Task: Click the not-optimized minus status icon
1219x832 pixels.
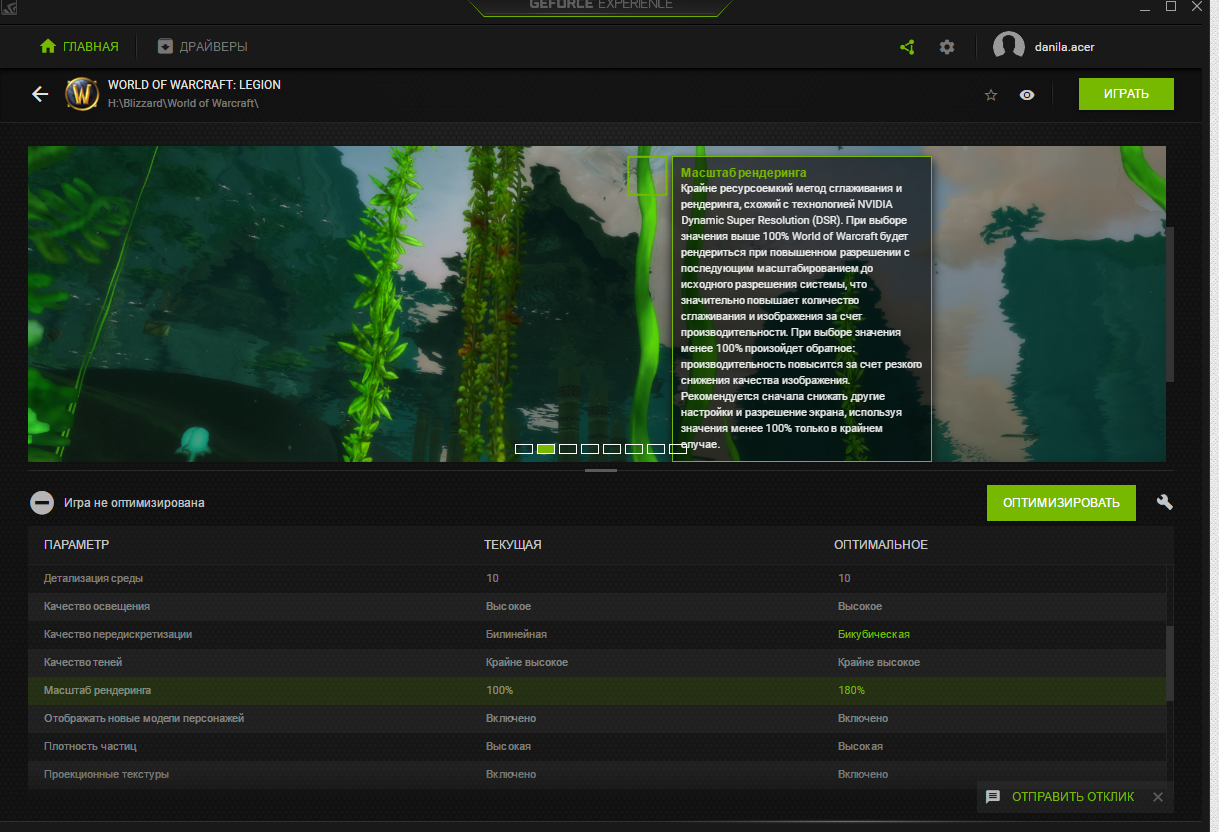Action: pyautogui.click(x=42, y=503)
